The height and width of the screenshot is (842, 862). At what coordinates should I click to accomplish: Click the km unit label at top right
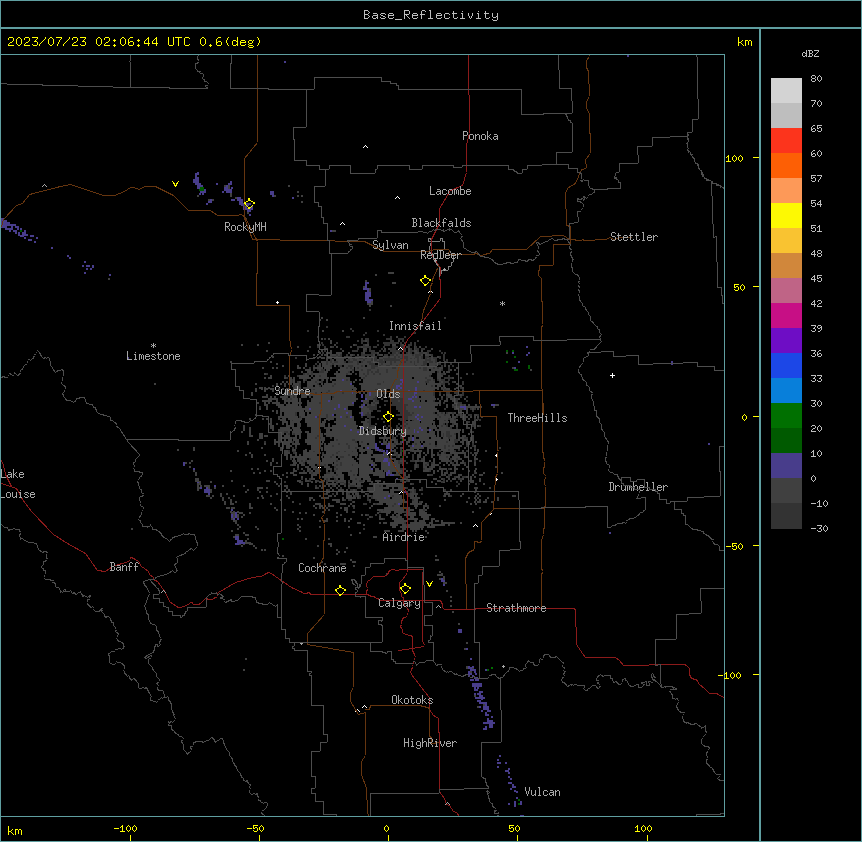pyautogui.click(x=744, y=42)
